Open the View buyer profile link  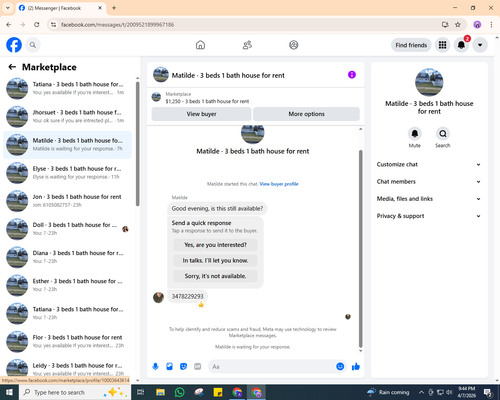coord(279,184)
